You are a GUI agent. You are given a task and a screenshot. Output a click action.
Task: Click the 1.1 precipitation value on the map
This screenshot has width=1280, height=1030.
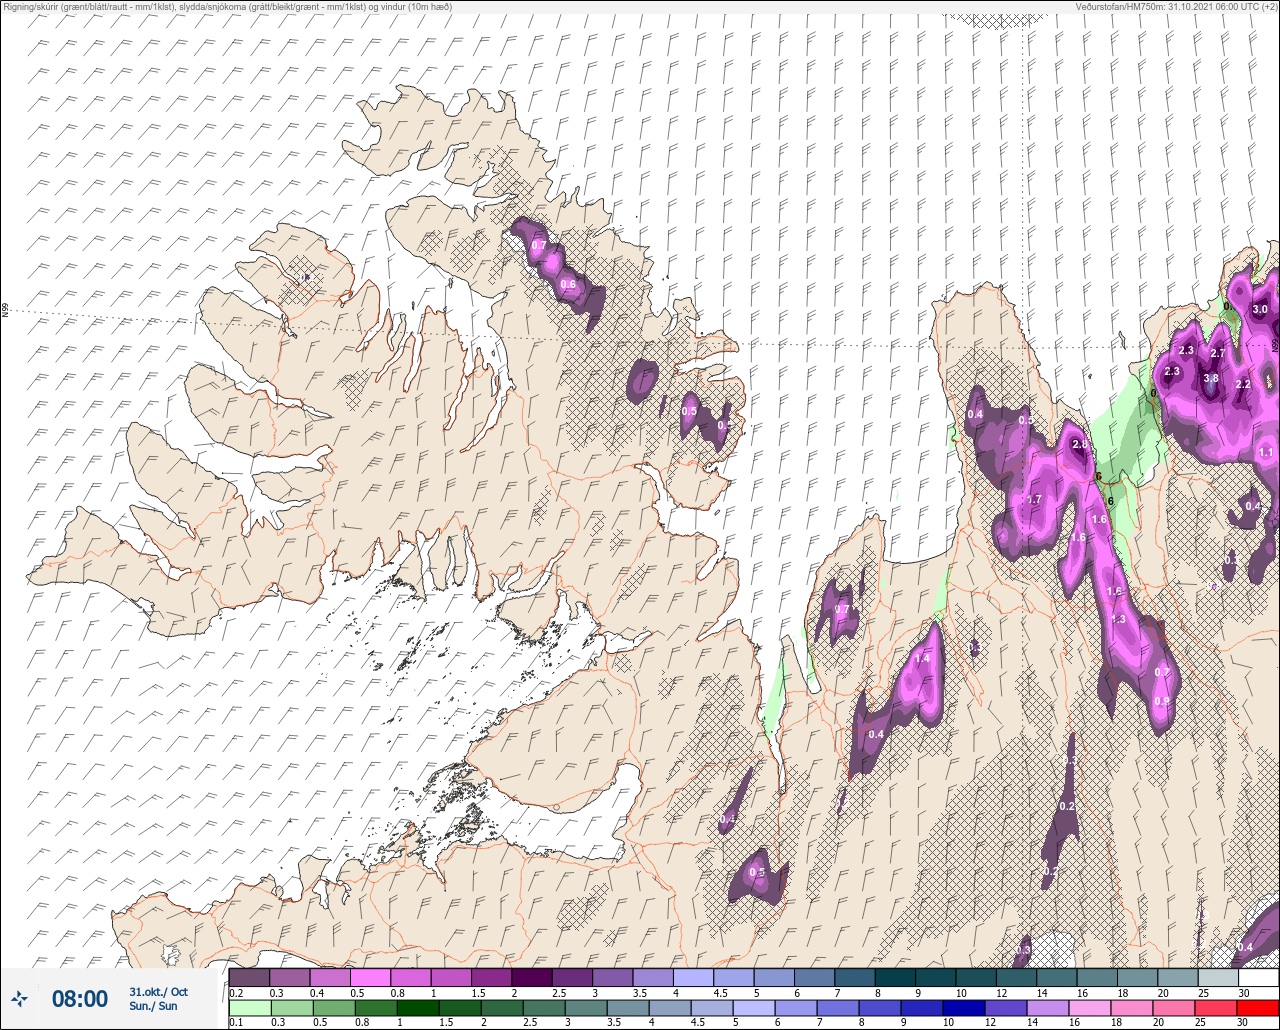pos(1265,452)
